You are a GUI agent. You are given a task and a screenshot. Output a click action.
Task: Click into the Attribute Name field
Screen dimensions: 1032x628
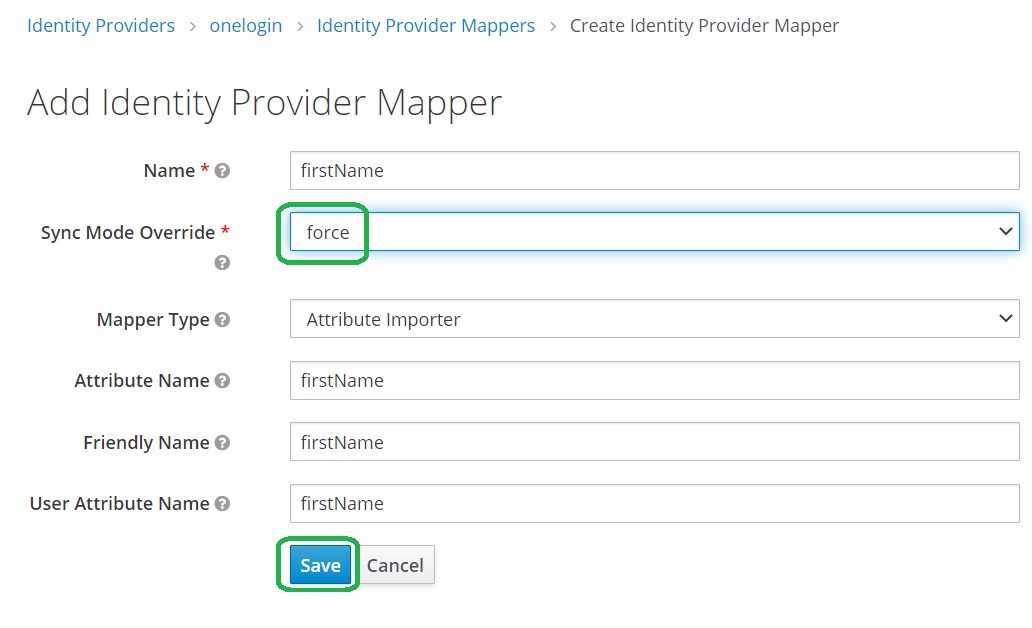[654, 381]
